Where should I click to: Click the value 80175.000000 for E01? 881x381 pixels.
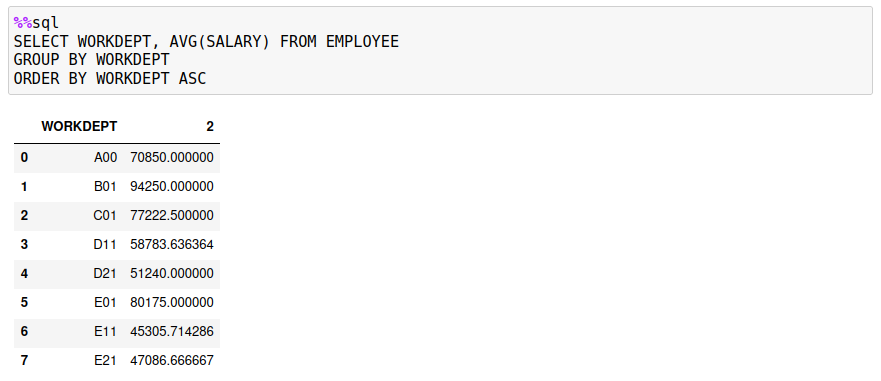click(x=172, y=303)
